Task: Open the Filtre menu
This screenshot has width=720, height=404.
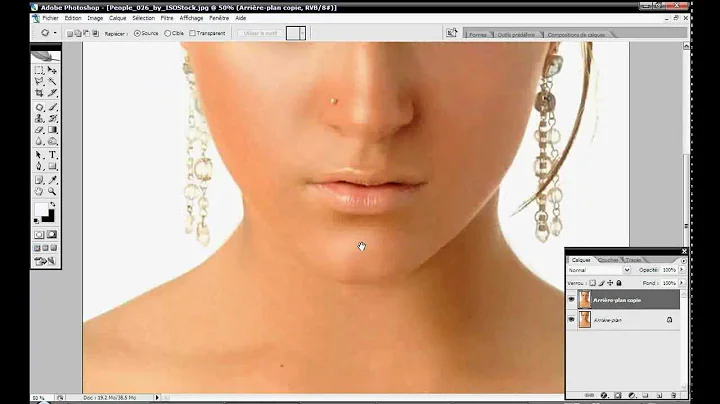Action: tap(167, 18)
